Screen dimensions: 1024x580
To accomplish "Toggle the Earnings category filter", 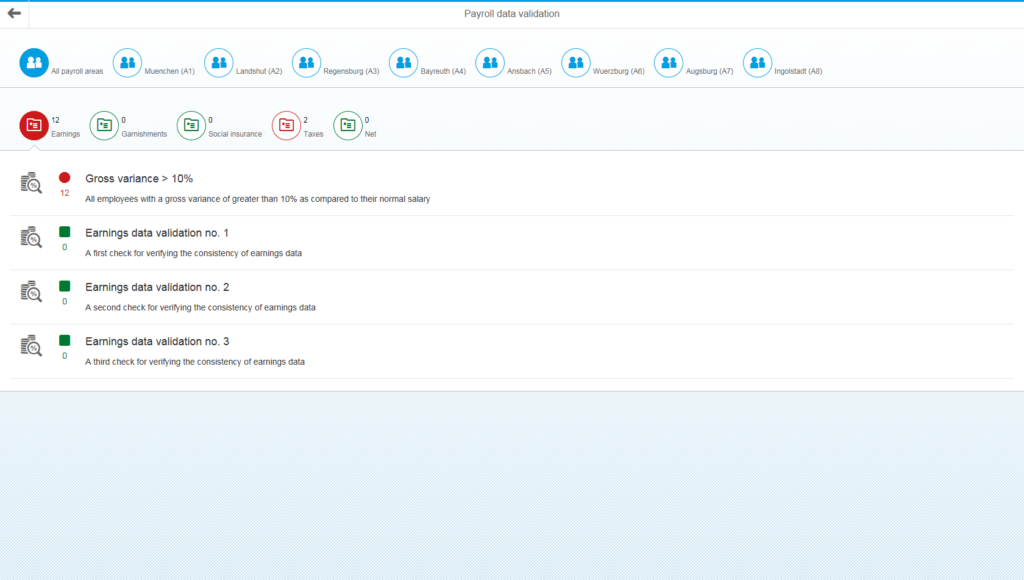I will tap(33, 125).
